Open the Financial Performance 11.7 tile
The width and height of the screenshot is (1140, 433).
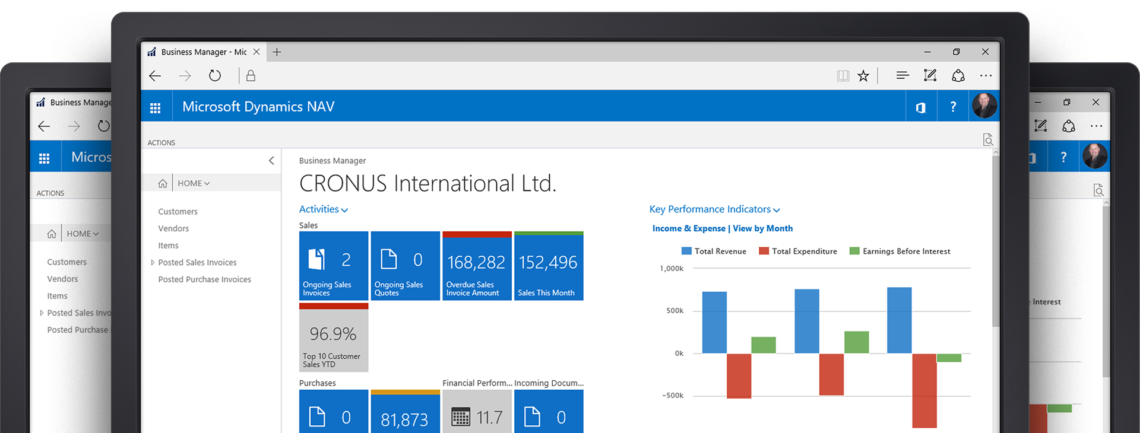click(x=477, y=411)
